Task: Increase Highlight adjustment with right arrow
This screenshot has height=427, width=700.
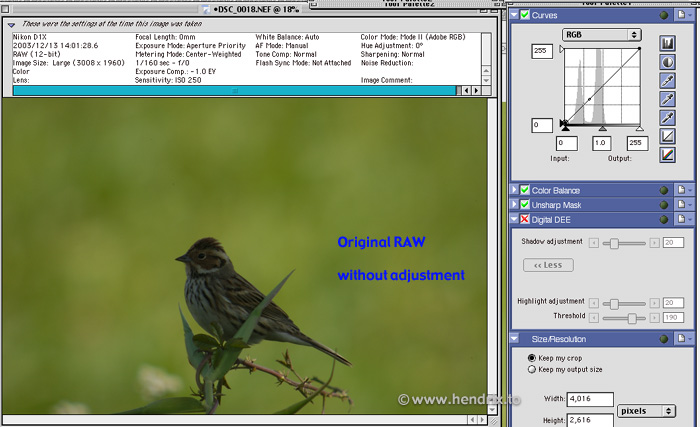Action: (654, 303)
